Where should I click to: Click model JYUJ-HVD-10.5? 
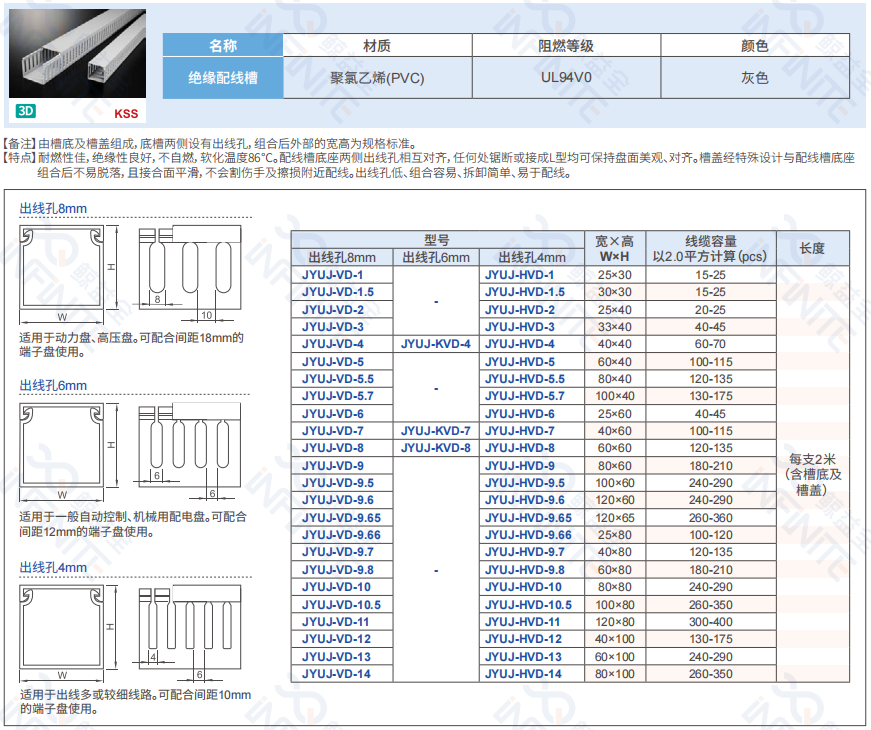click(528, 605)
